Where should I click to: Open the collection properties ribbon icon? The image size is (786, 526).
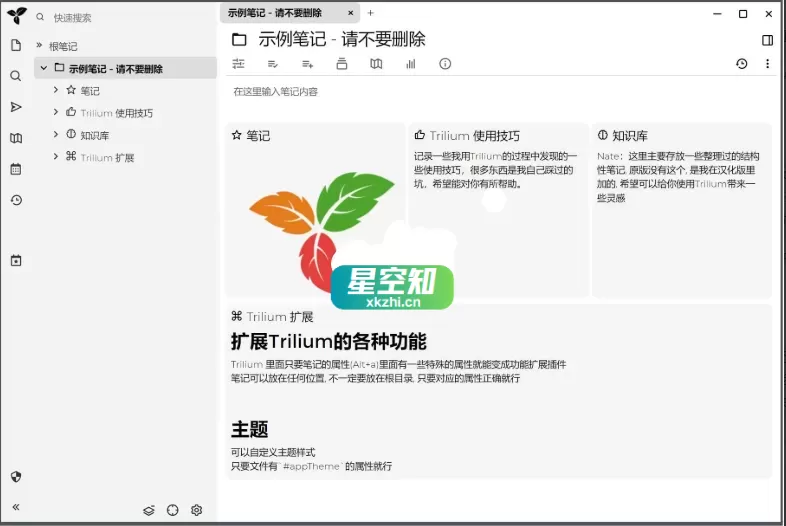(342, 64)
